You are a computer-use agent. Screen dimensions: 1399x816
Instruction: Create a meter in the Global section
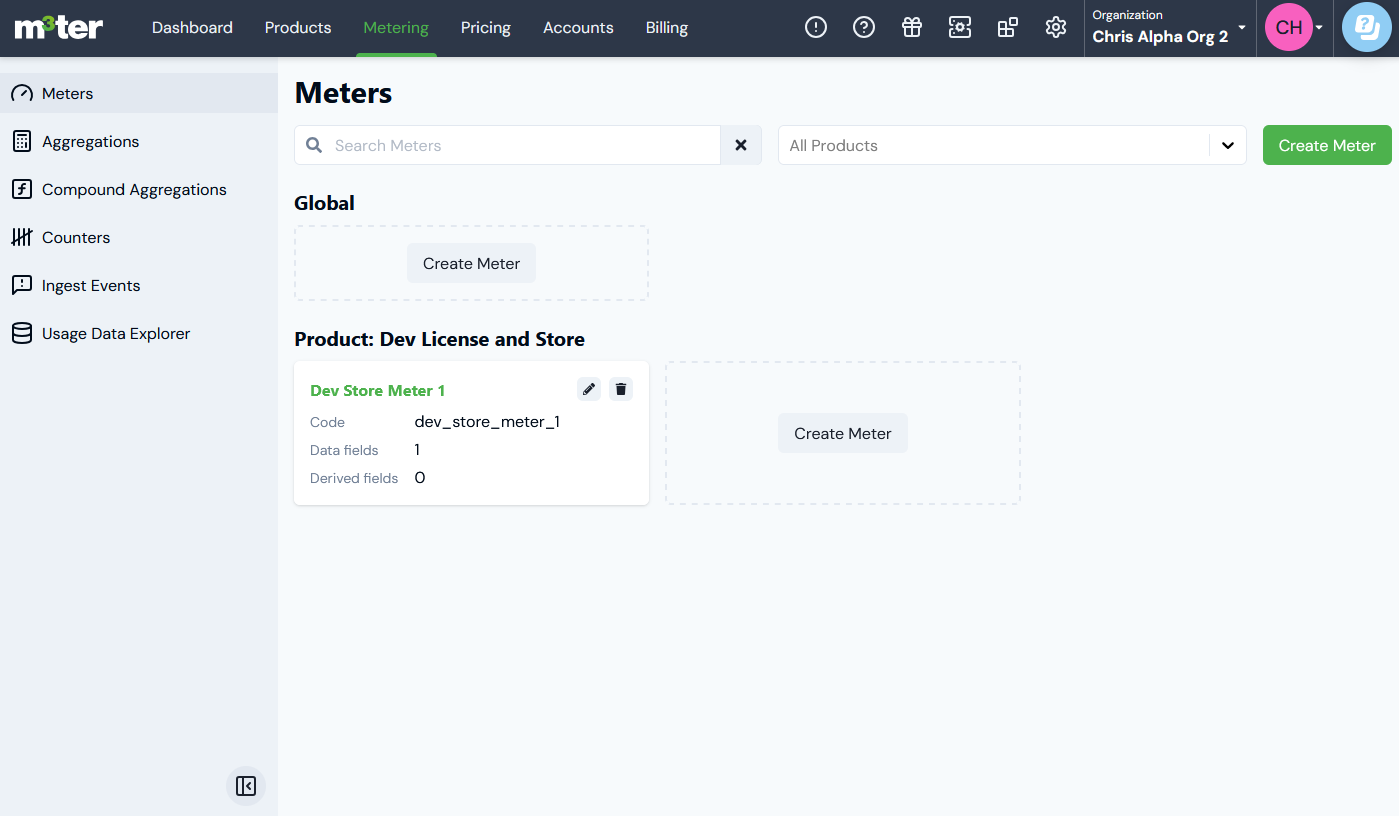pos(471,263)
